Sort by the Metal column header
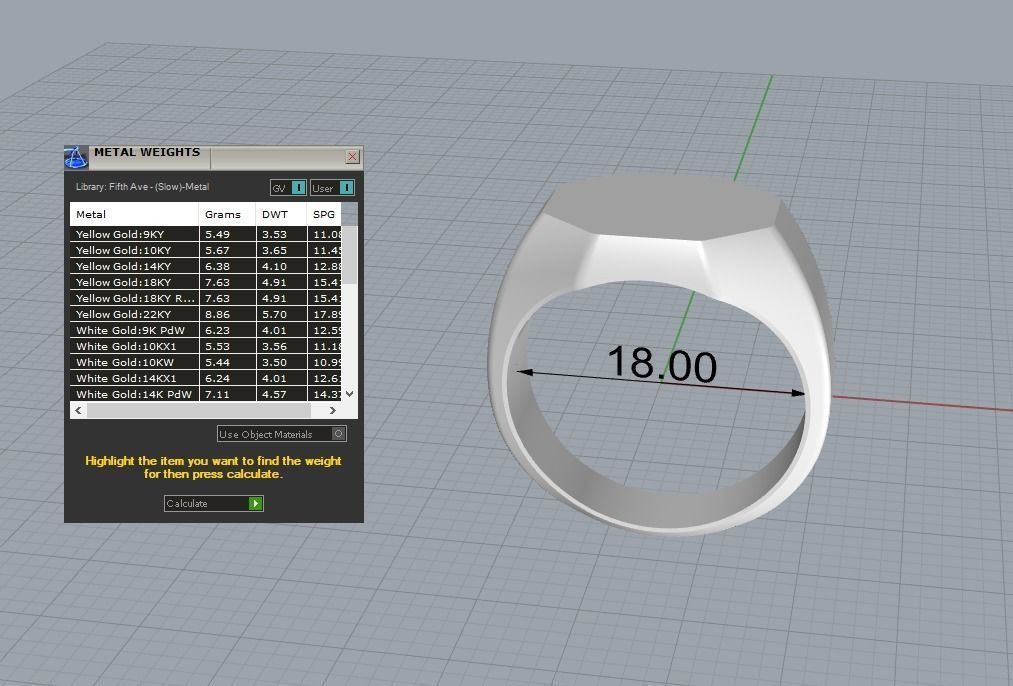1013x686 pixels. pos(134,214)
